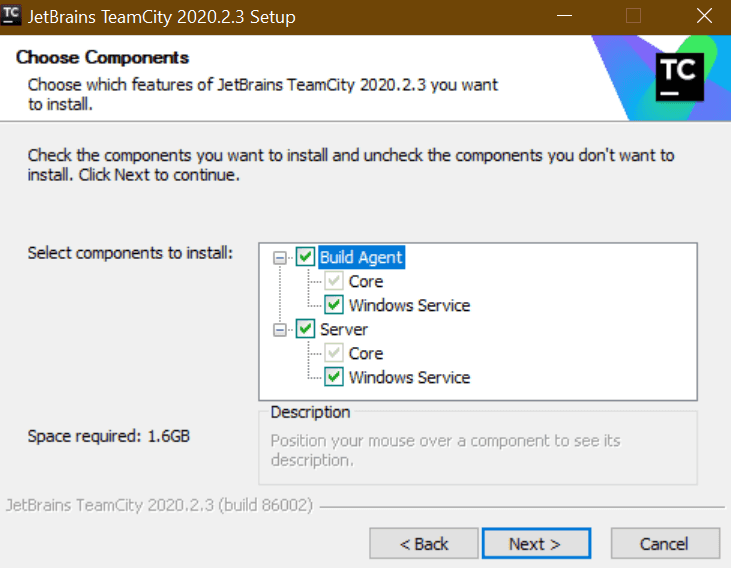Select Core label under Build Agent
731x568 pixels.
pos(366,282)
